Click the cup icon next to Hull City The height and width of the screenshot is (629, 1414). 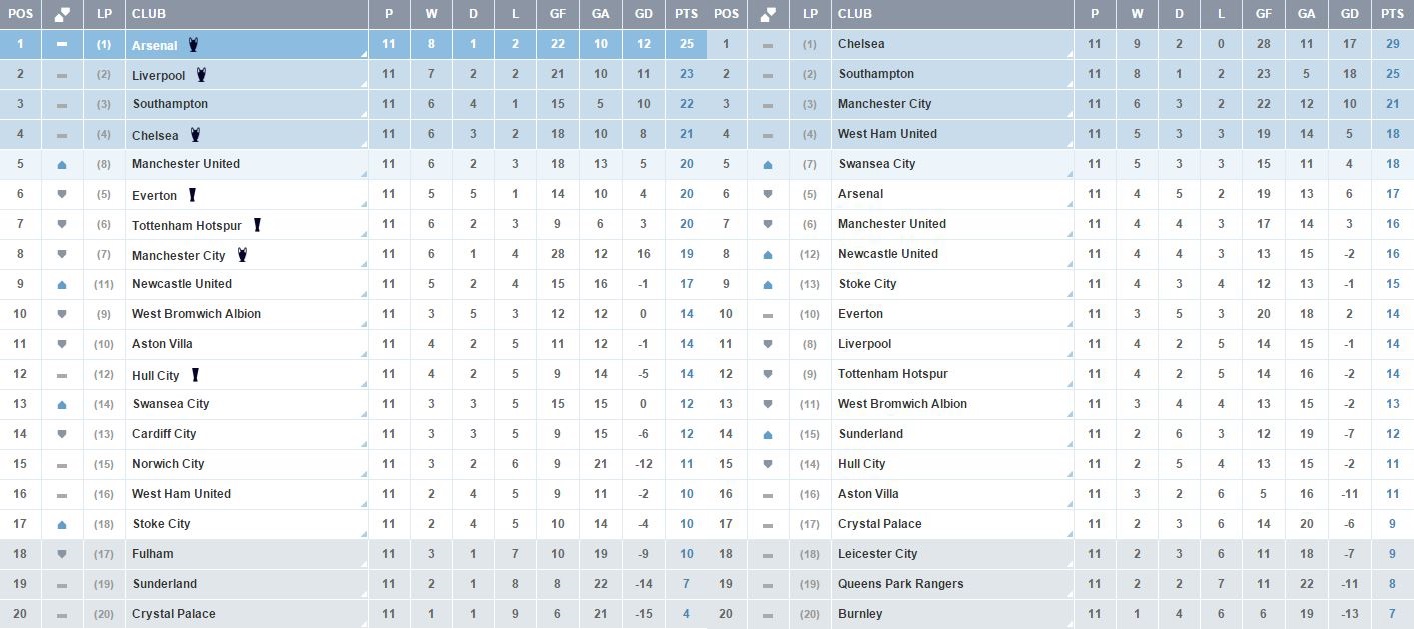pos(195,375)
